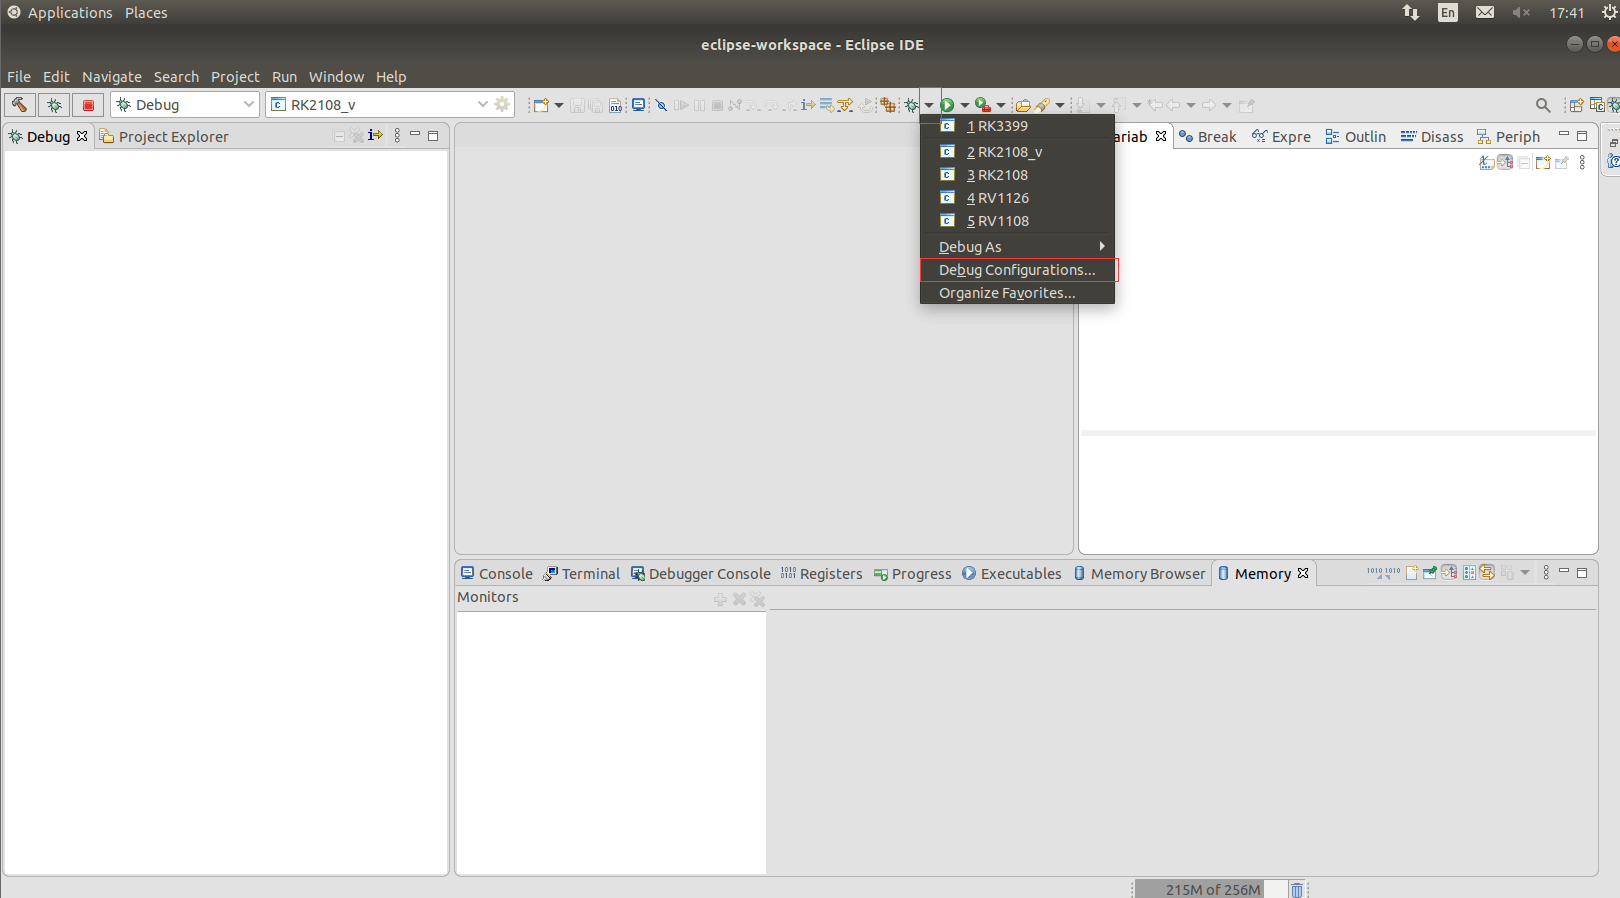Click the heap status 215M of 256M
The width and height of the screenshot is (1620, 898).
[1212, 890]
